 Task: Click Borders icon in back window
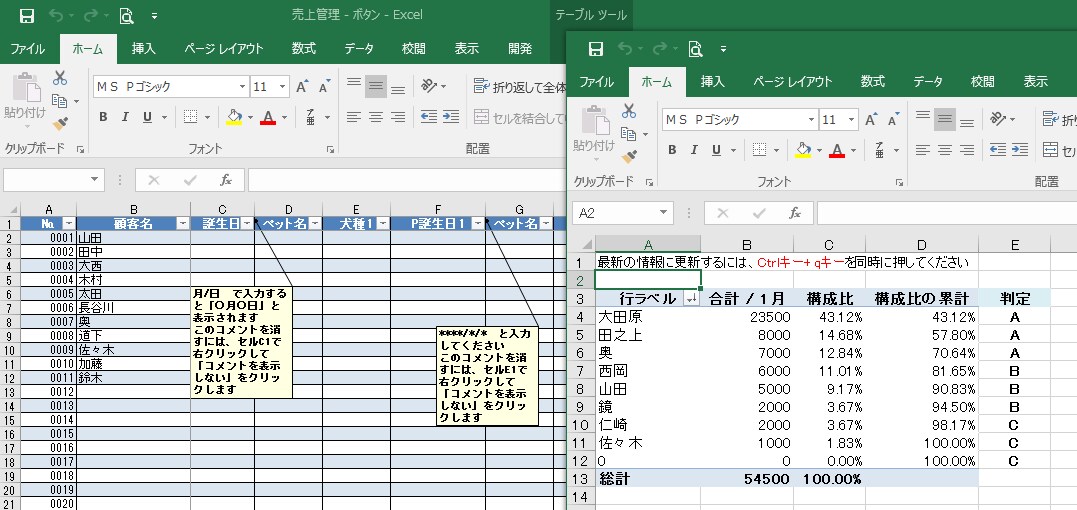tap(190, 117)
